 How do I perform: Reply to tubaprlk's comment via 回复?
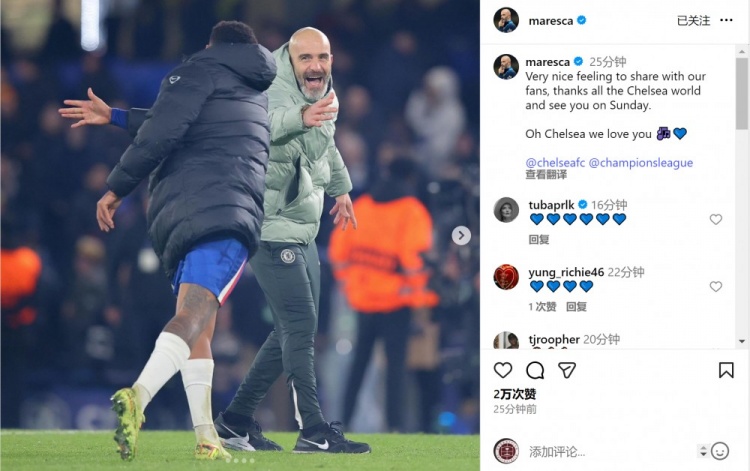pyautogui.click(x=539, y=240)
